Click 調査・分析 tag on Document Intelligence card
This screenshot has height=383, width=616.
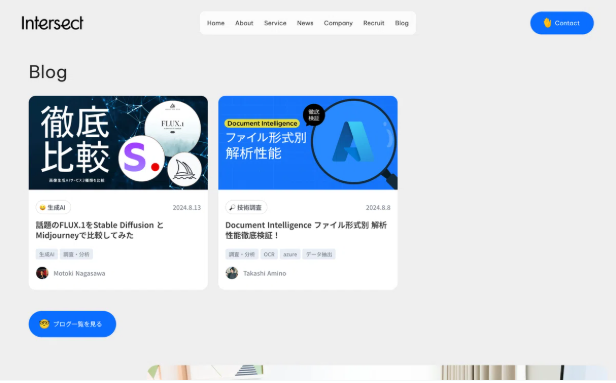pyautogui.click(x=242, y=255)
